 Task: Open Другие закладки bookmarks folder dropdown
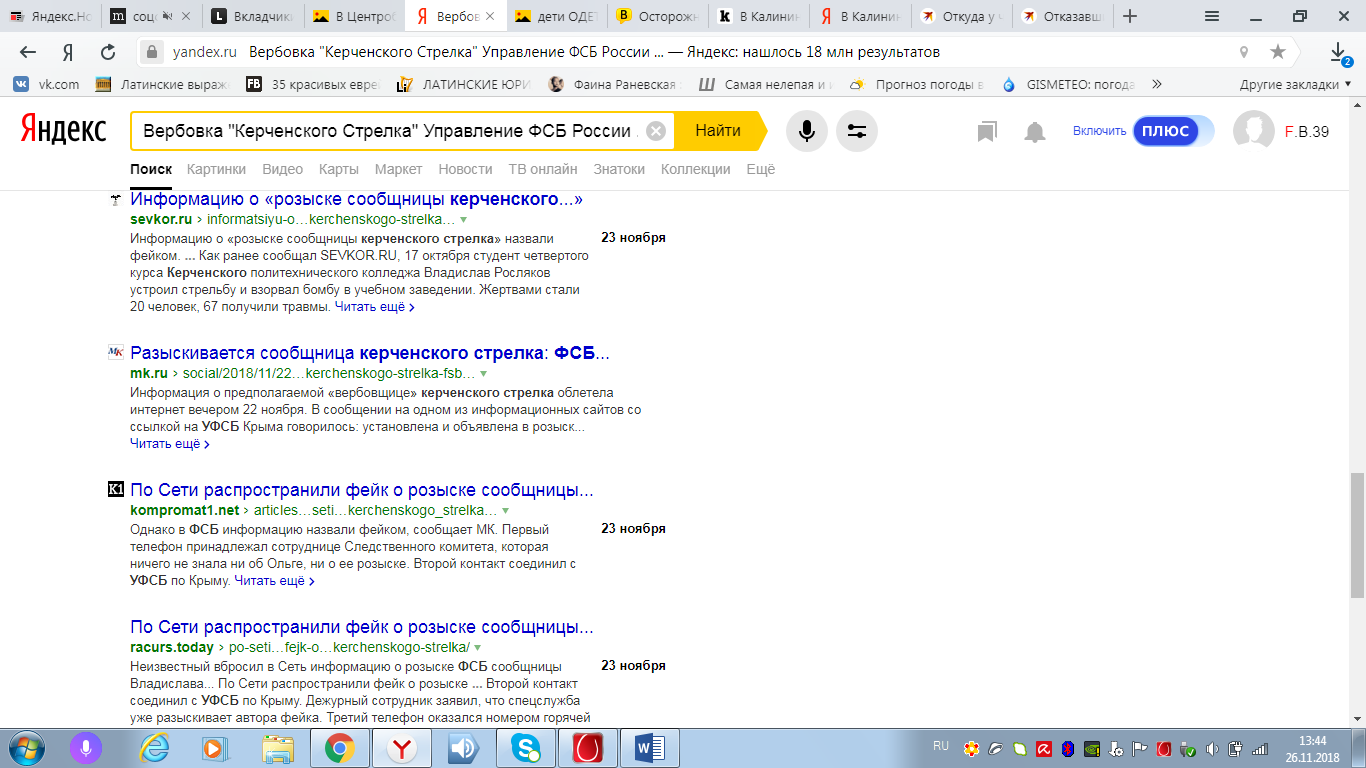click(x=1295, y=85)
